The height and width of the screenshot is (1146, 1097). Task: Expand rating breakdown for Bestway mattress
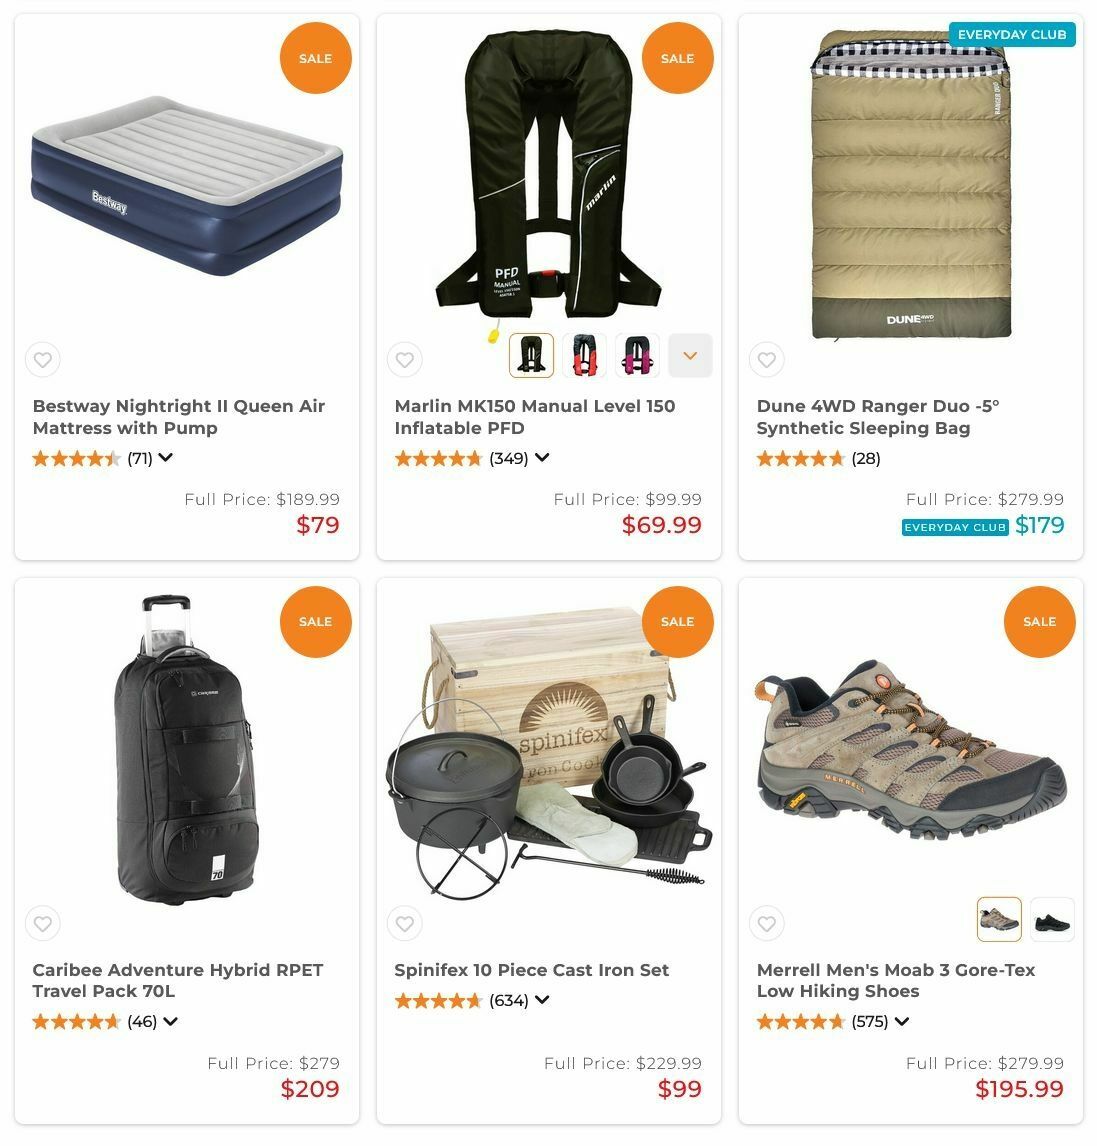tap(166, 458)
